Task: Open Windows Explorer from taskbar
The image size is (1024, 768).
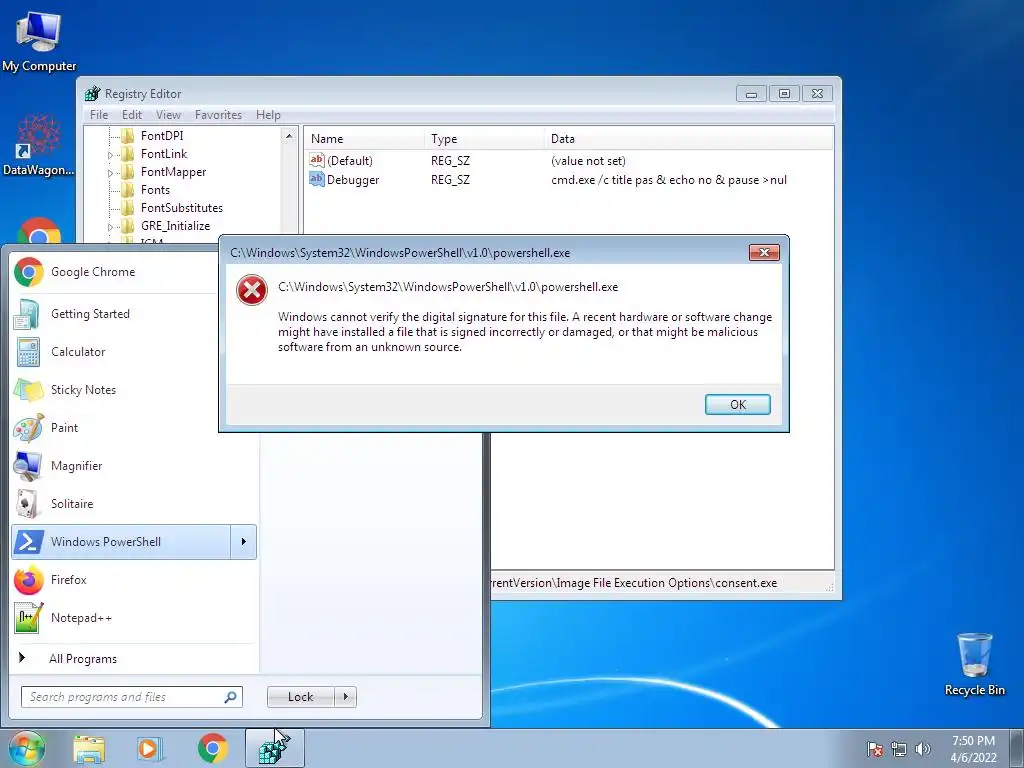Action: pos(89,748)
